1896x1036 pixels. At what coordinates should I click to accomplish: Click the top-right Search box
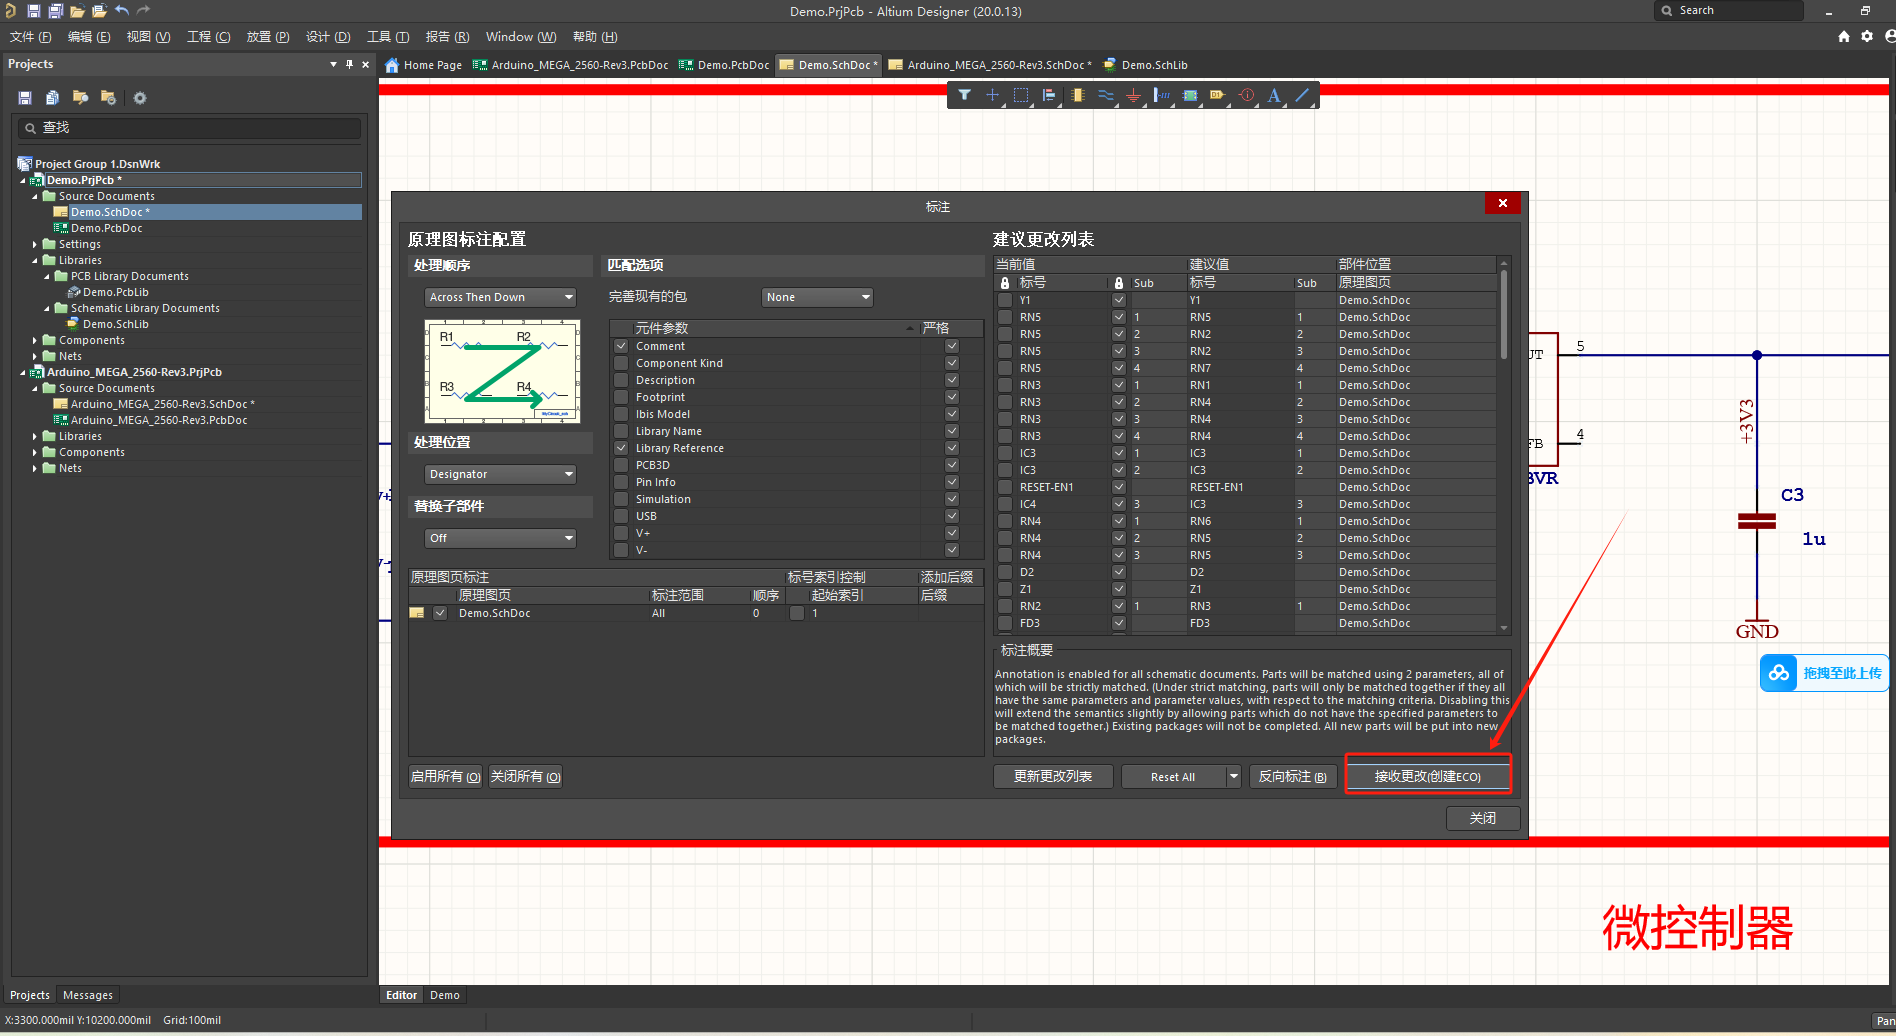point(1730,10)
